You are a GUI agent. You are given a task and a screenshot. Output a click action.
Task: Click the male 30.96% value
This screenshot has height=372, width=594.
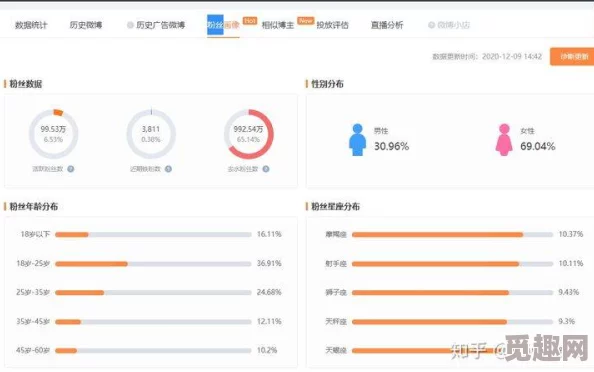point(391,146)
